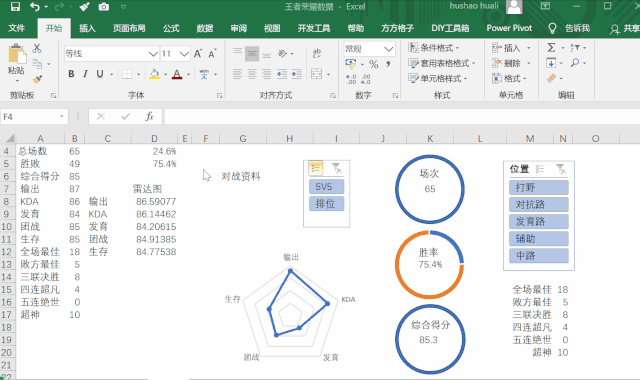Click the formula bar input field
This screenshot has width=640, height=380.
coord(402,117)
